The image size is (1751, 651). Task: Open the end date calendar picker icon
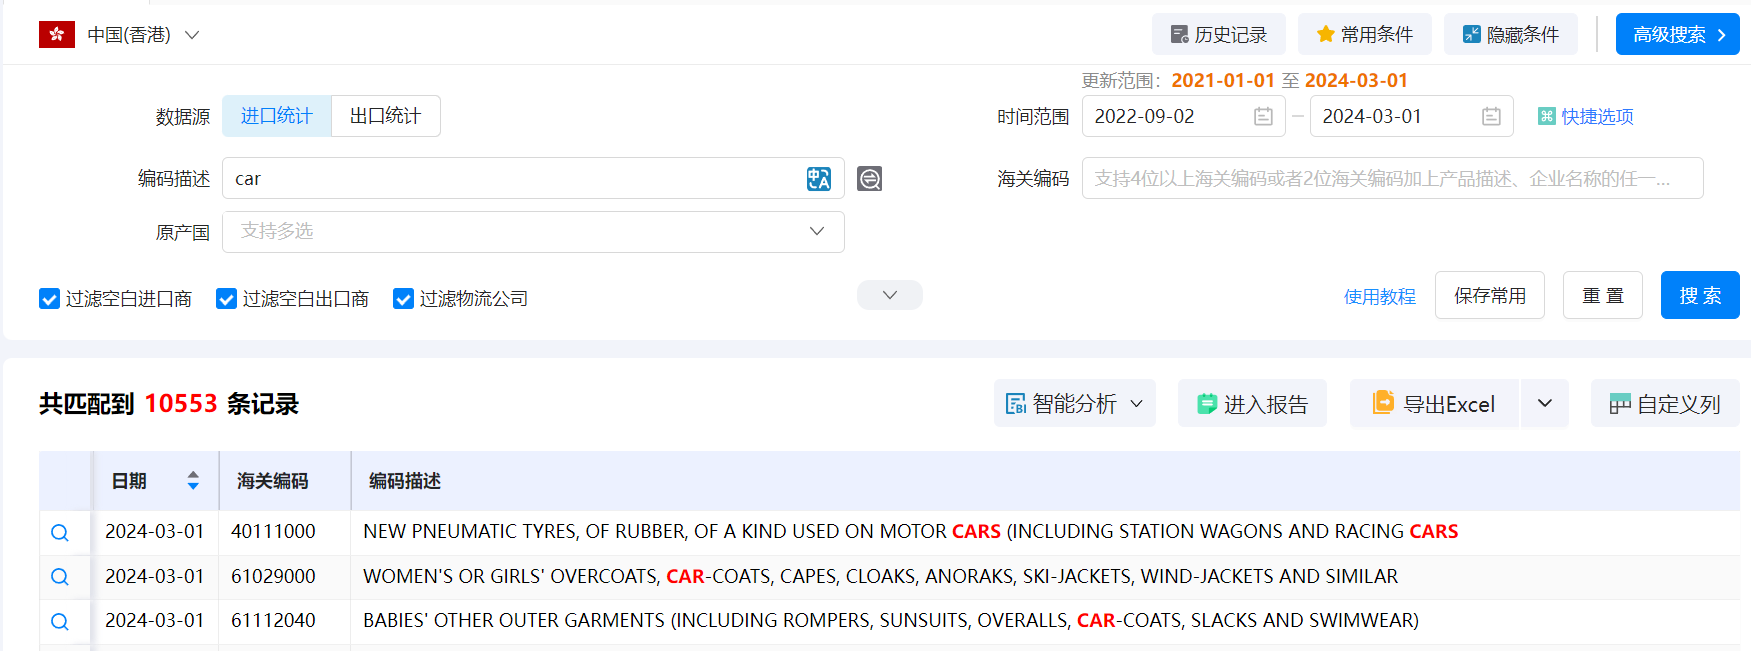[x=1491, y=117]
